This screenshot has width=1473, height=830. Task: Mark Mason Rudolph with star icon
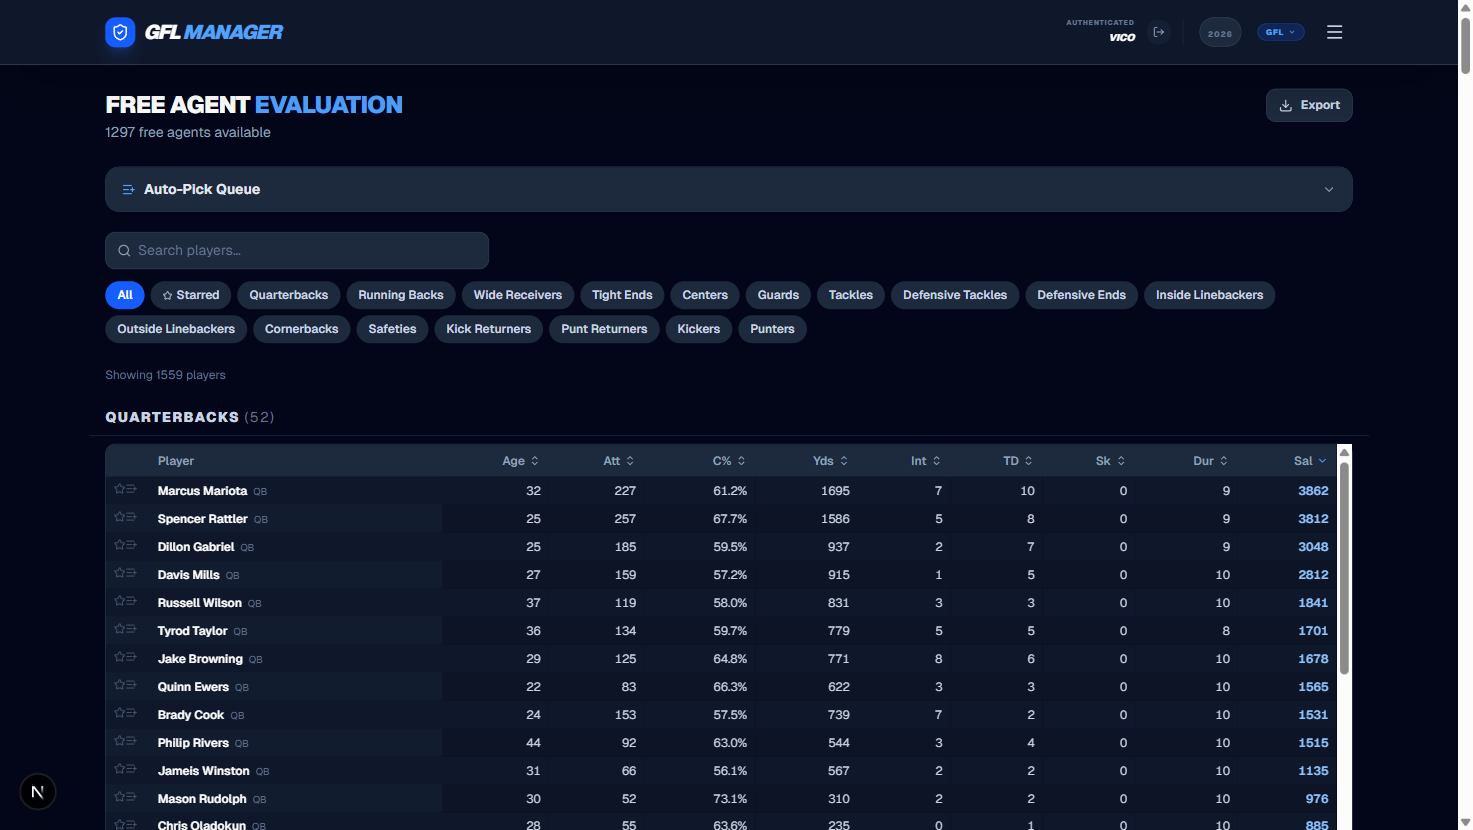coord(119,797)
